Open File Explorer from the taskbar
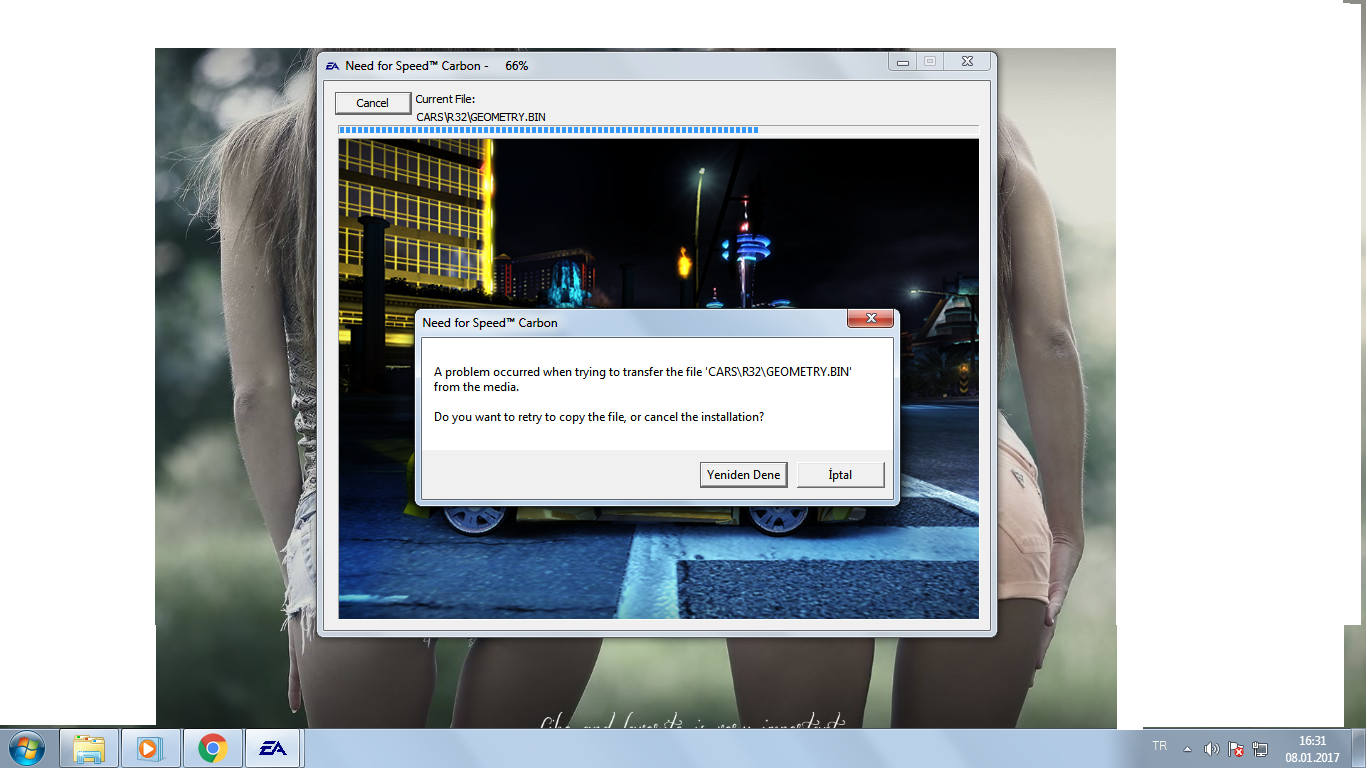1366x768 pixels. point(89,748)
